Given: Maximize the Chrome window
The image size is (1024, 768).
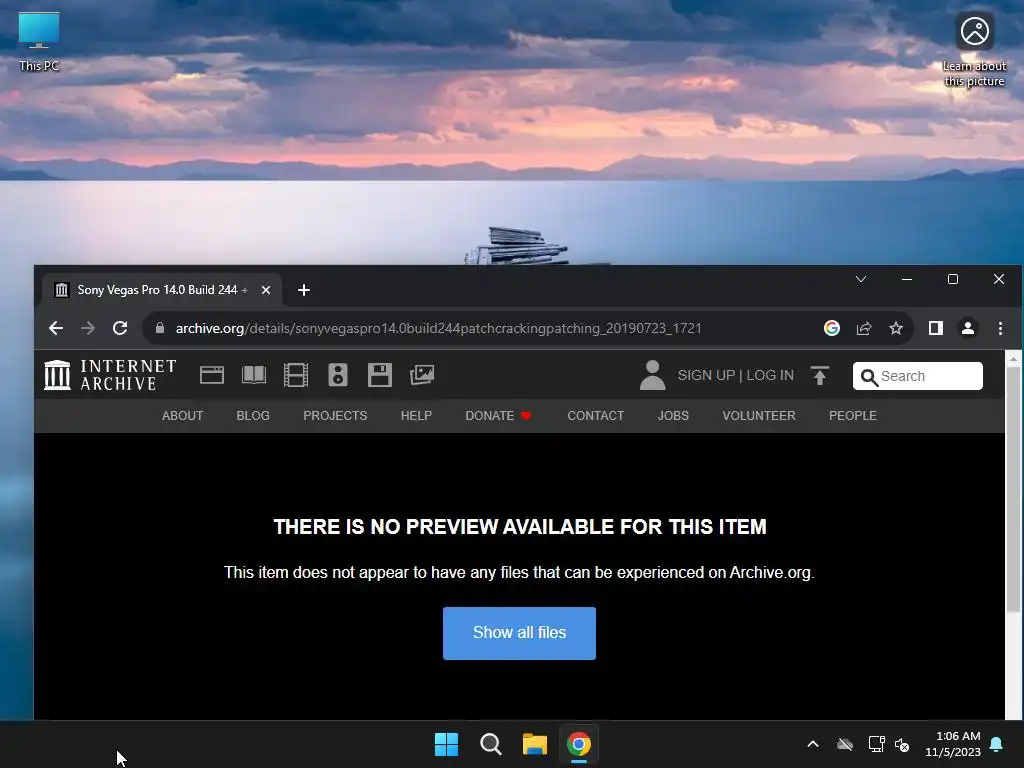Looking at the screenshot, I should click(x=953, y=279).
